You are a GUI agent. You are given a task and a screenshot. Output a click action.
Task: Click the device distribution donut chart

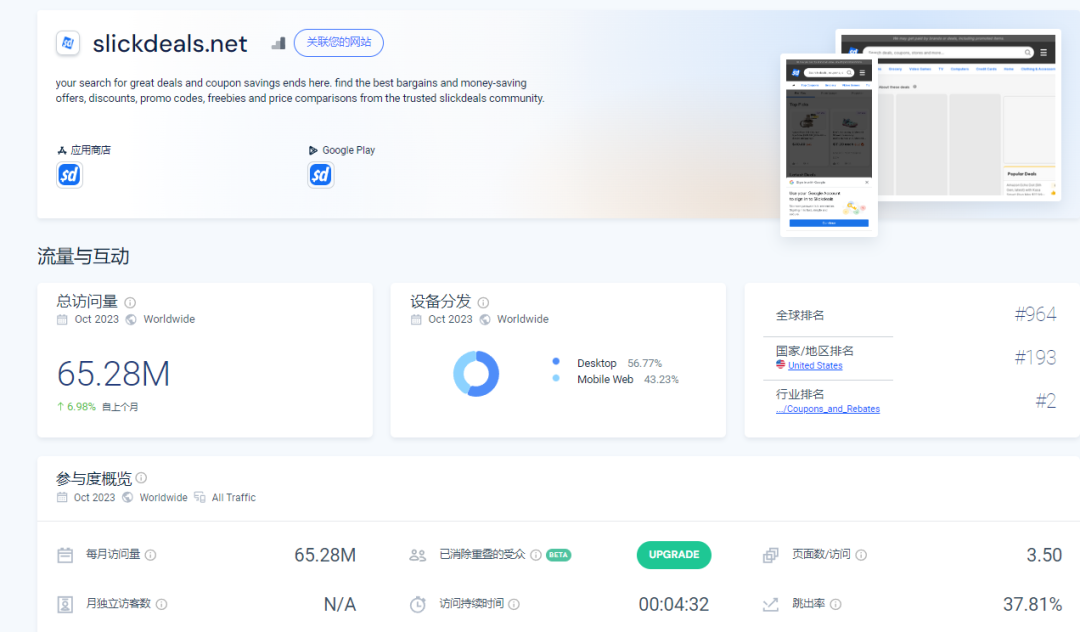coord(476,374)
